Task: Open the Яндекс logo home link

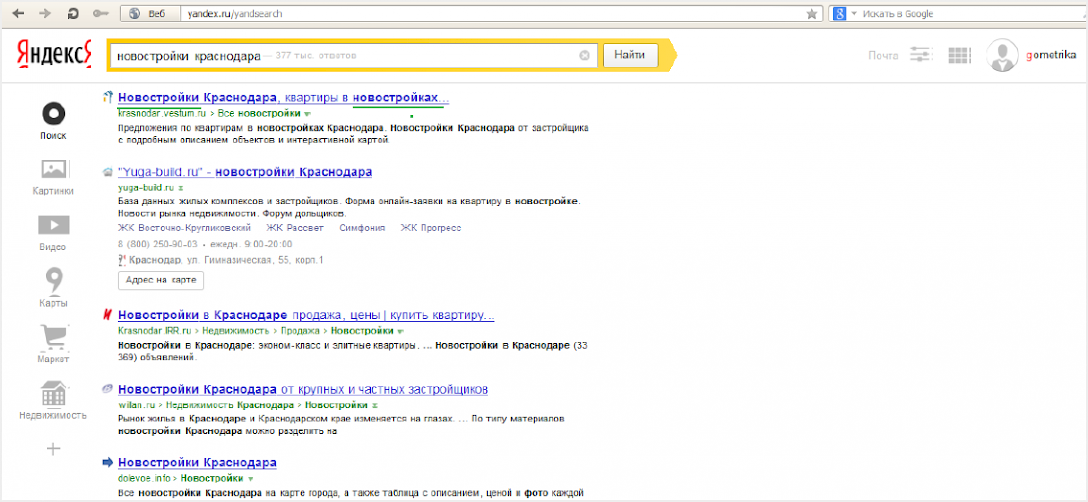Action: (x=54, y=55)
